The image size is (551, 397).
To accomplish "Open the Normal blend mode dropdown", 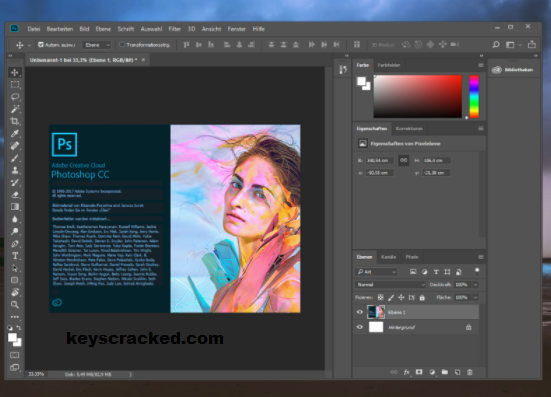I will coord(390,285).
